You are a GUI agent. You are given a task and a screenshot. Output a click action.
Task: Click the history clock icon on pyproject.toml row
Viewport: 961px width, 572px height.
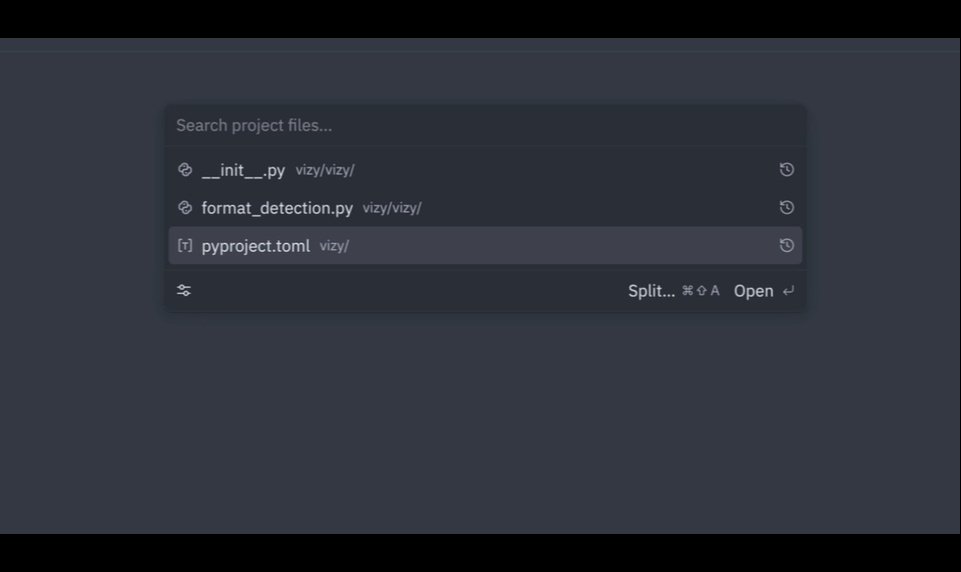(x=786, y=245)
